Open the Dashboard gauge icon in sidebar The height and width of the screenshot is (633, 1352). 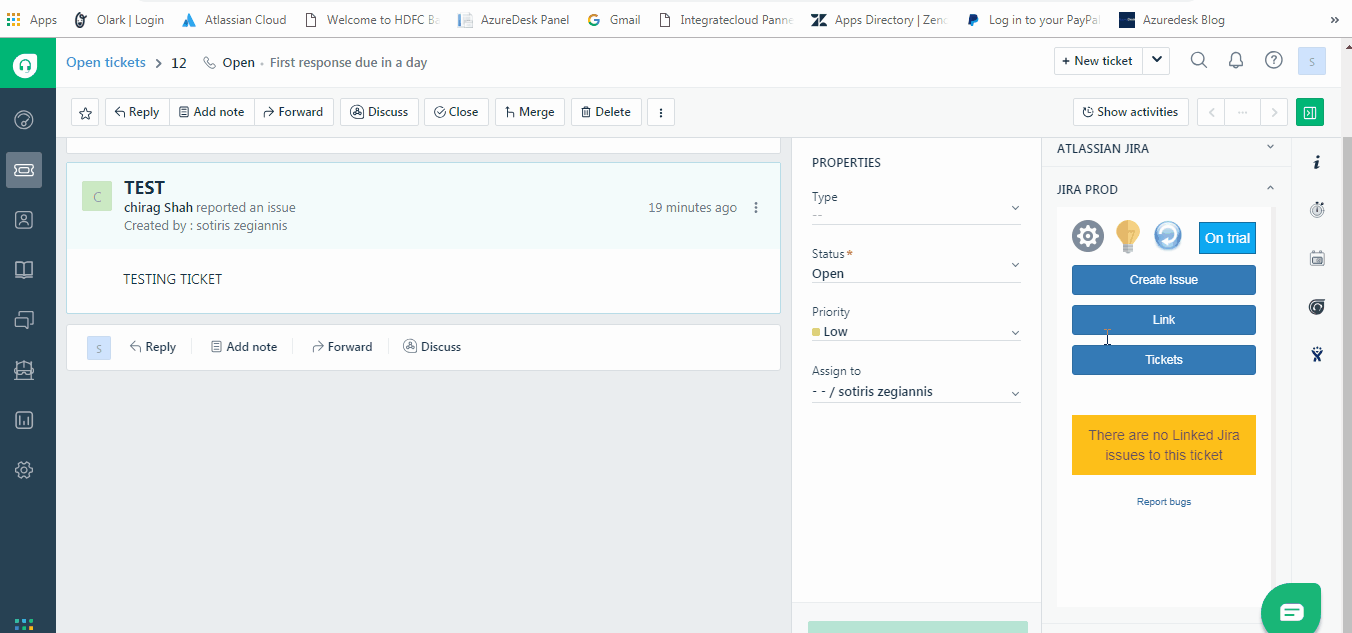coord(25,120)
